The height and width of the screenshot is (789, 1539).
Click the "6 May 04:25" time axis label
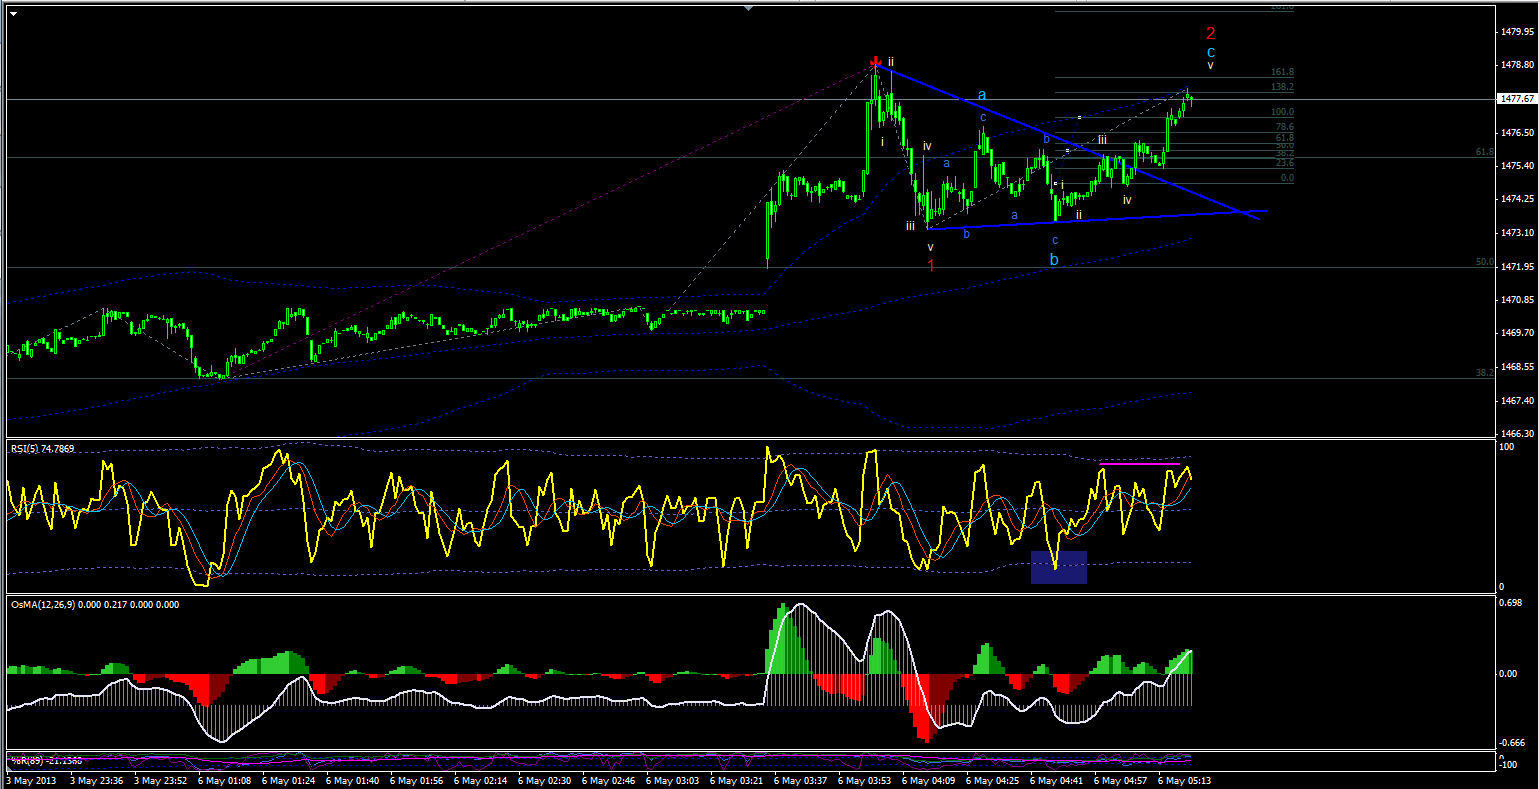[995, 780]
